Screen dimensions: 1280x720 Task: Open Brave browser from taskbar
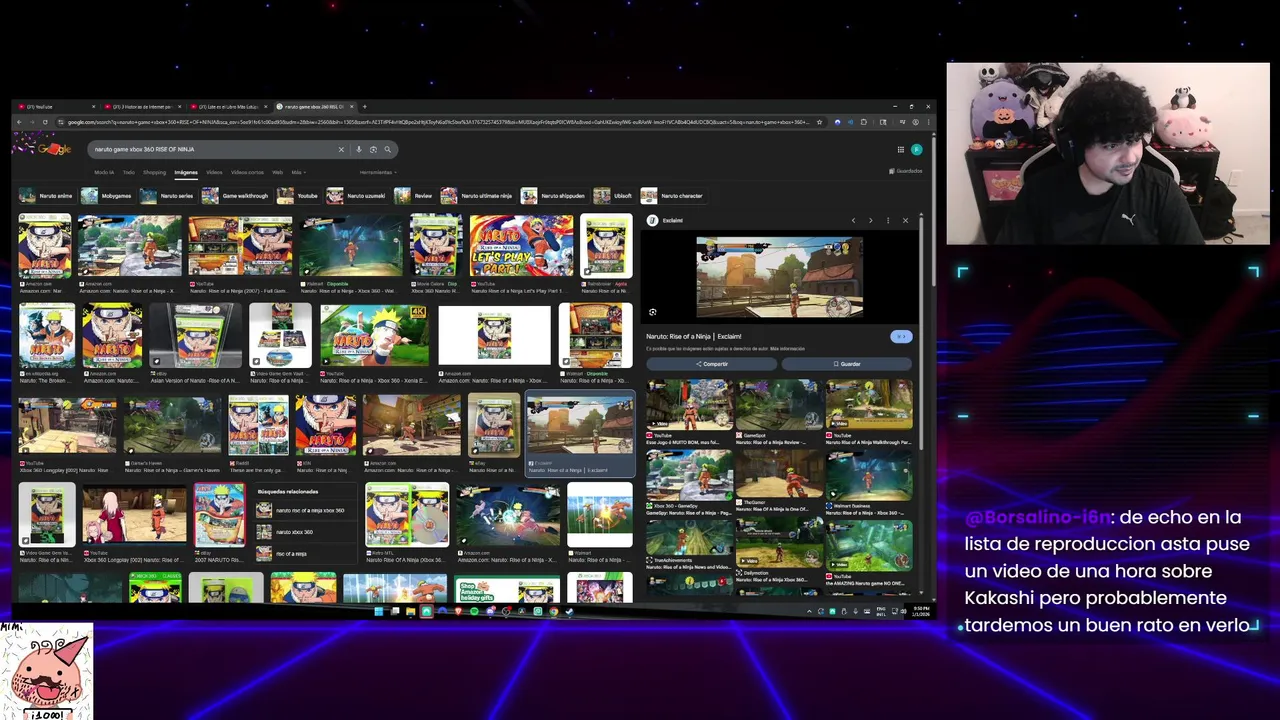[458, 611]
